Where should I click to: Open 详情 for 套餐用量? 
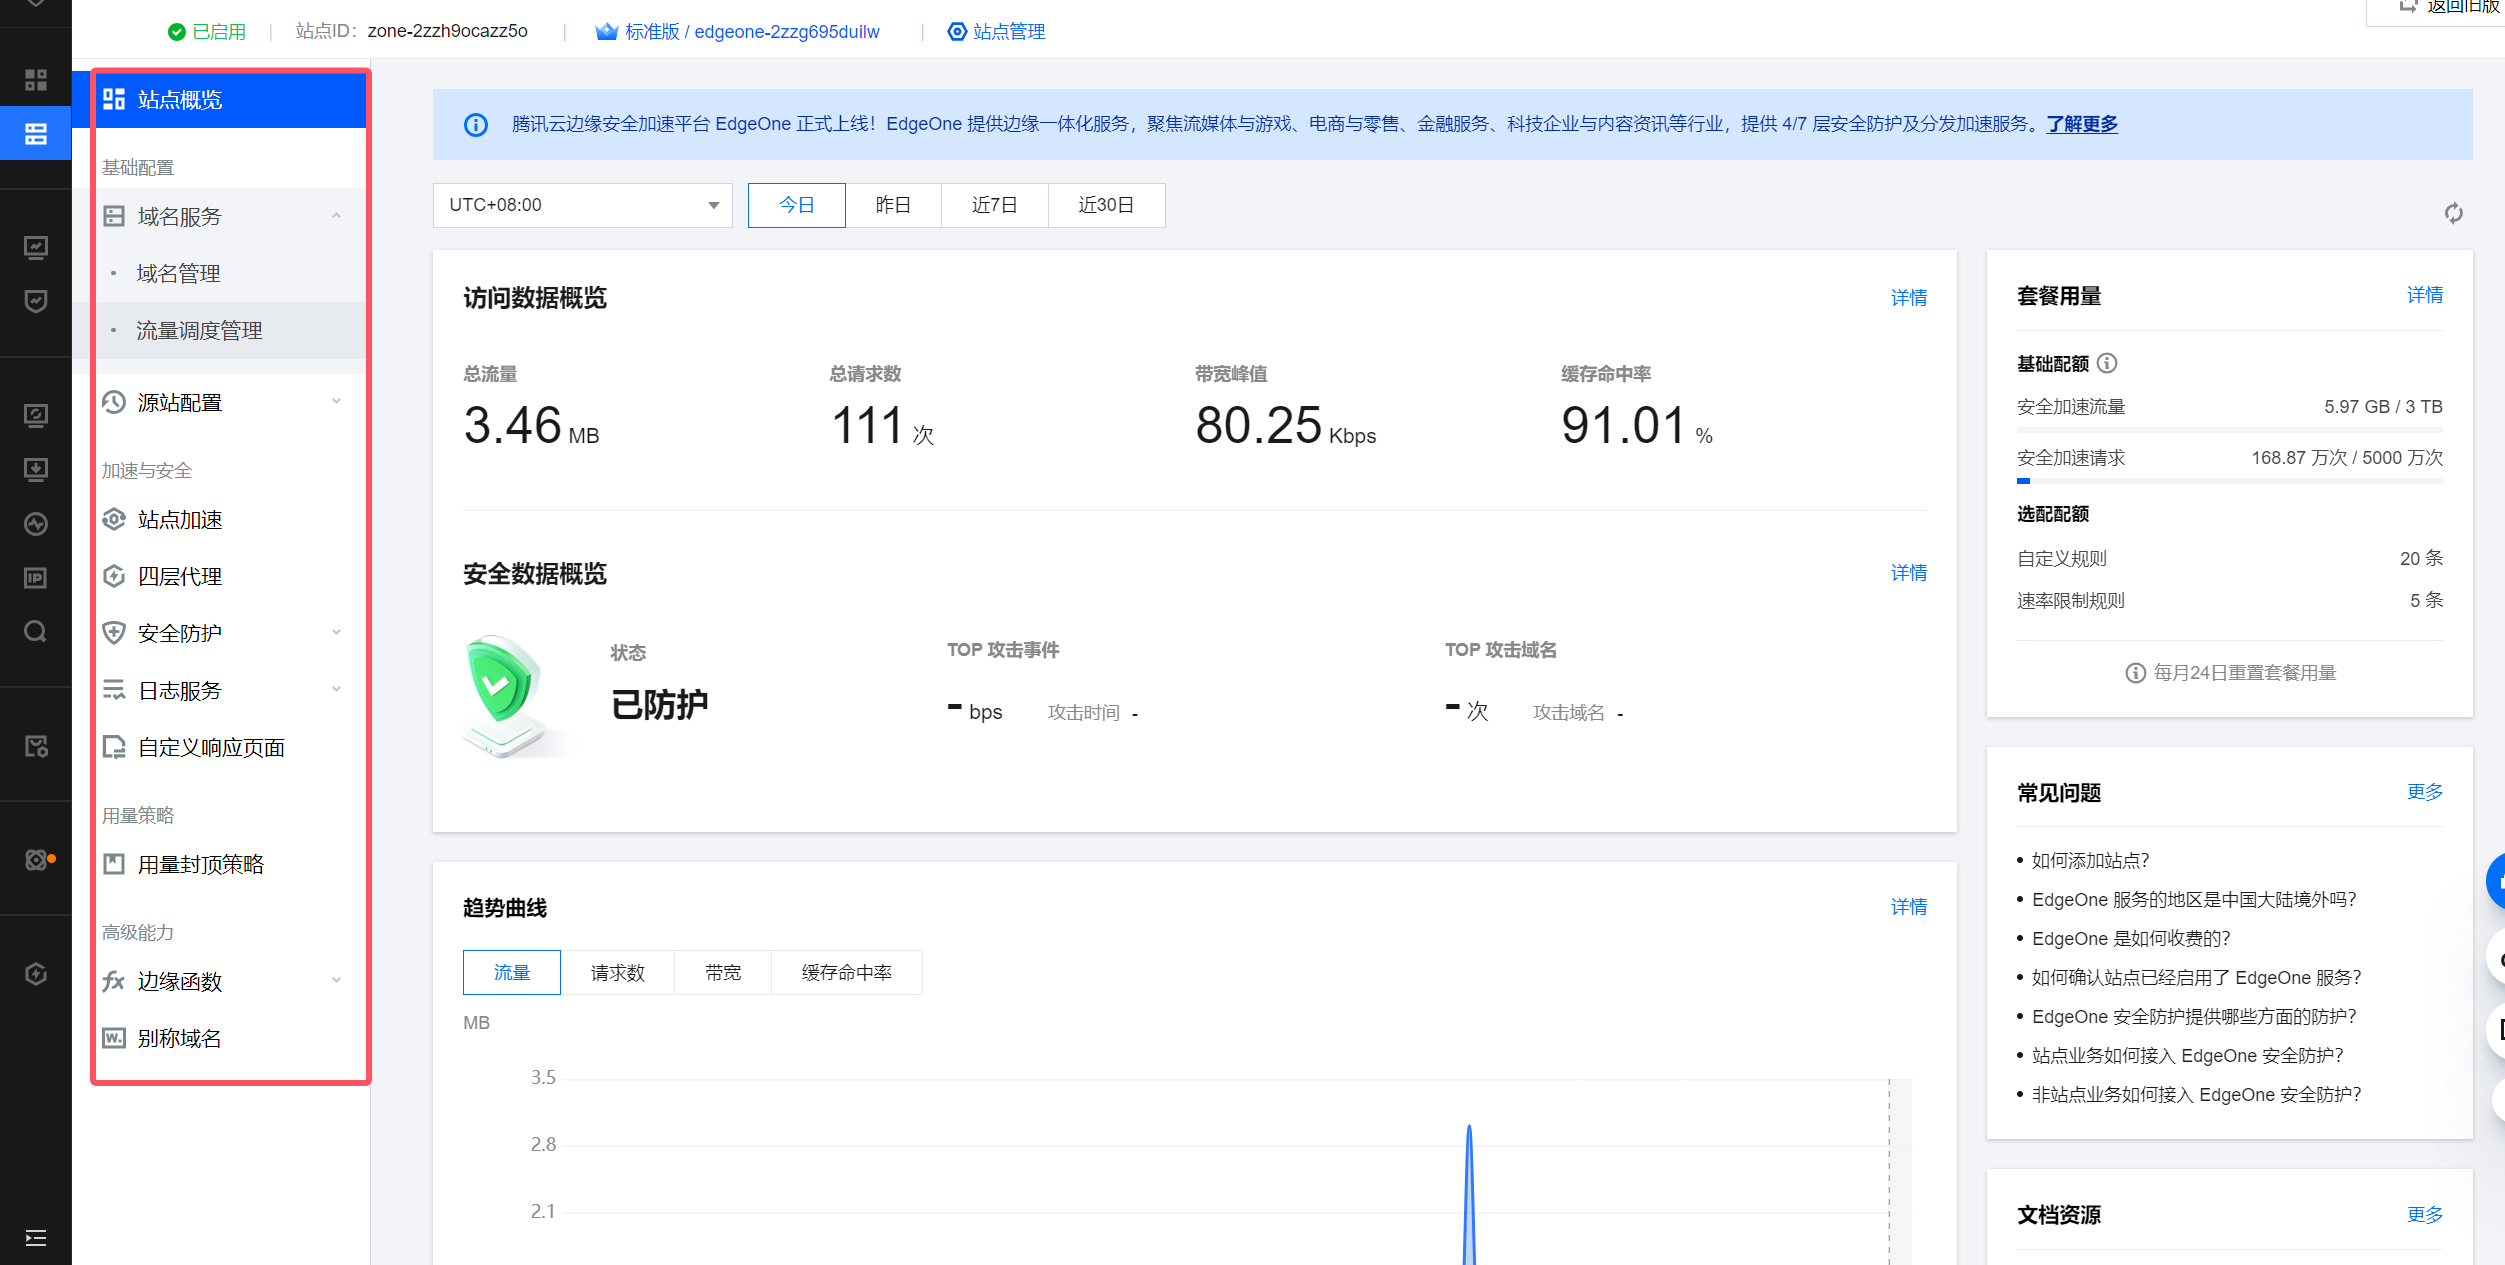(2424, 295)
